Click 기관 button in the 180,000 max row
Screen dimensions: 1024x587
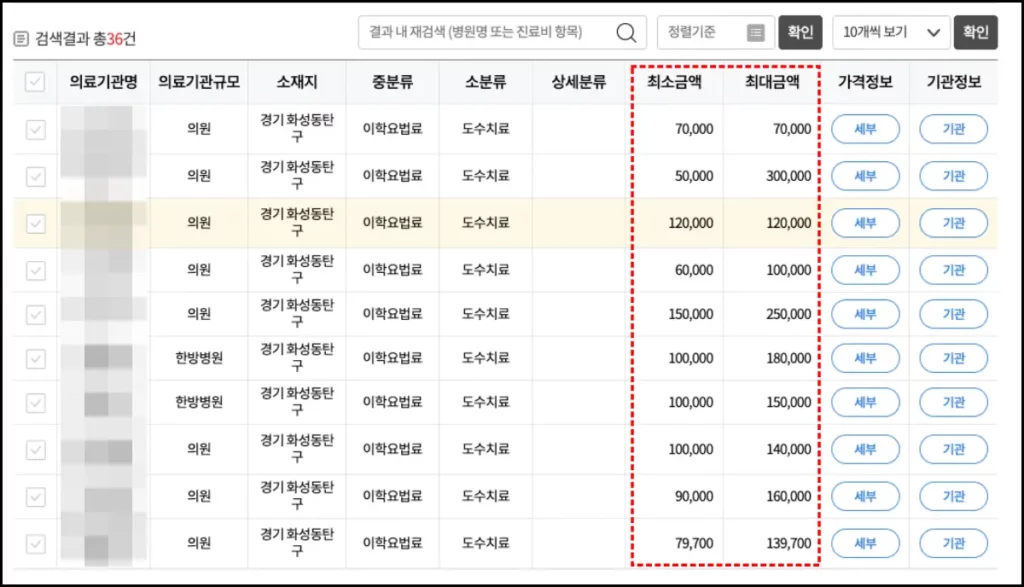[x=953, y=358]
